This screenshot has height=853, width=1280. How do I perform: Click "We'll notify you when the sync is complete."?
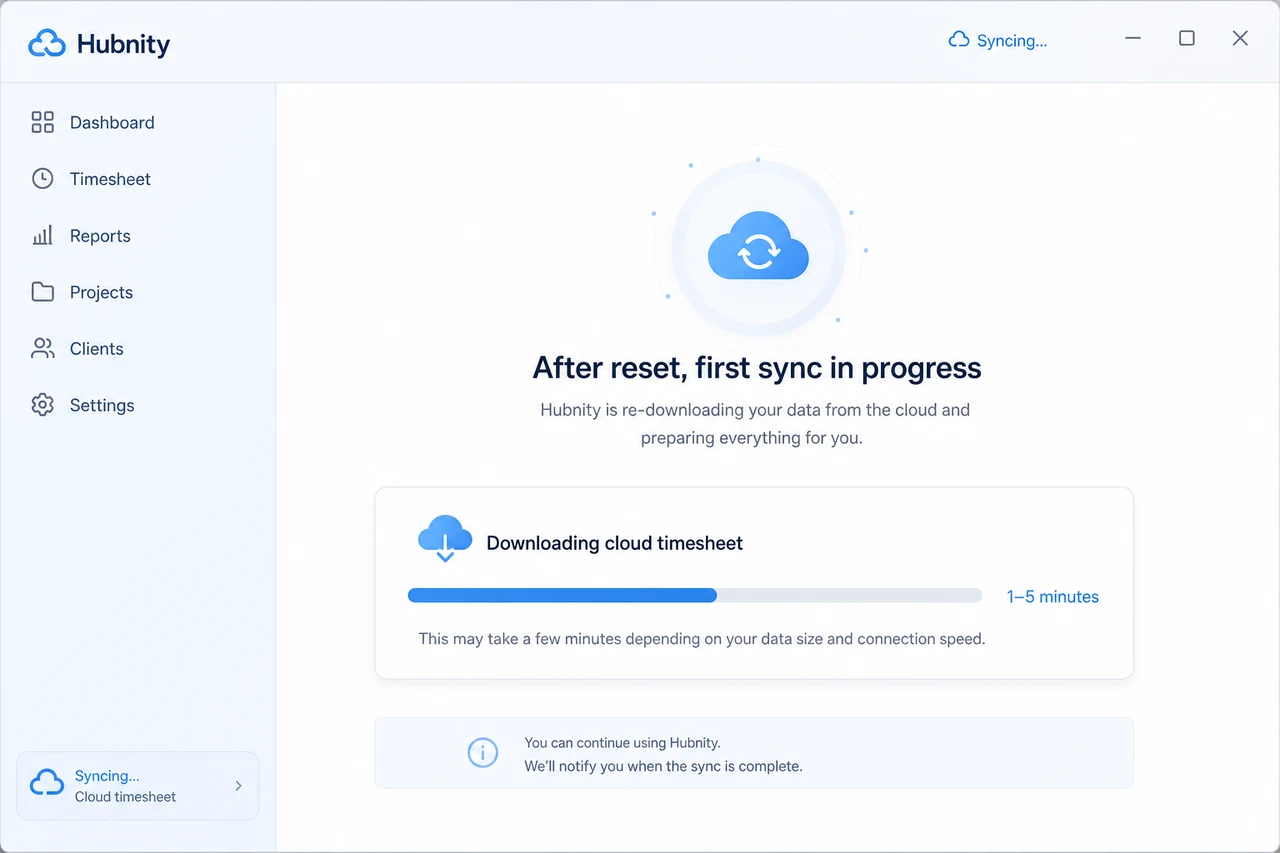coord(663,767)
